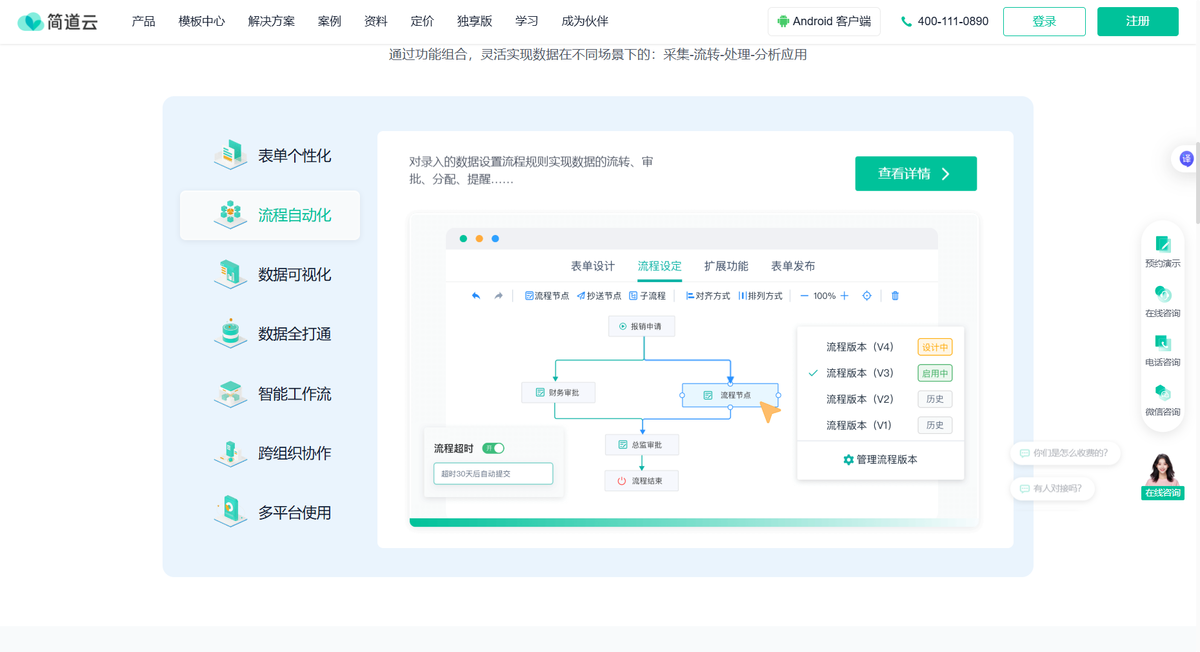The image size is (1200, 652).
Task: Select the 多平台使用 feature tab
Action: tap(270, 513)
